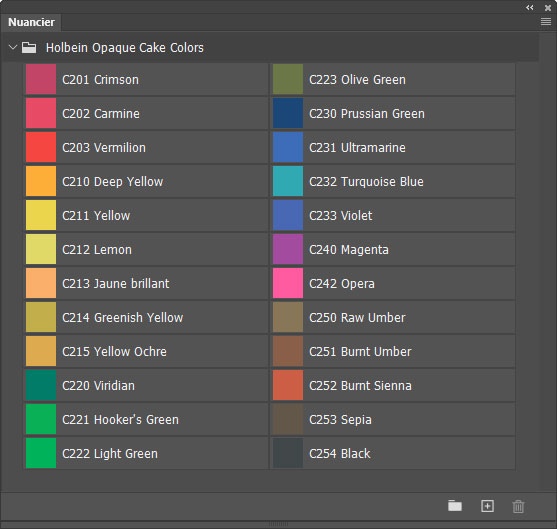The height and width of the screenshot is (529, 557).
Task: Choose the C233 Violet swatch
Action: pos(288,215)
